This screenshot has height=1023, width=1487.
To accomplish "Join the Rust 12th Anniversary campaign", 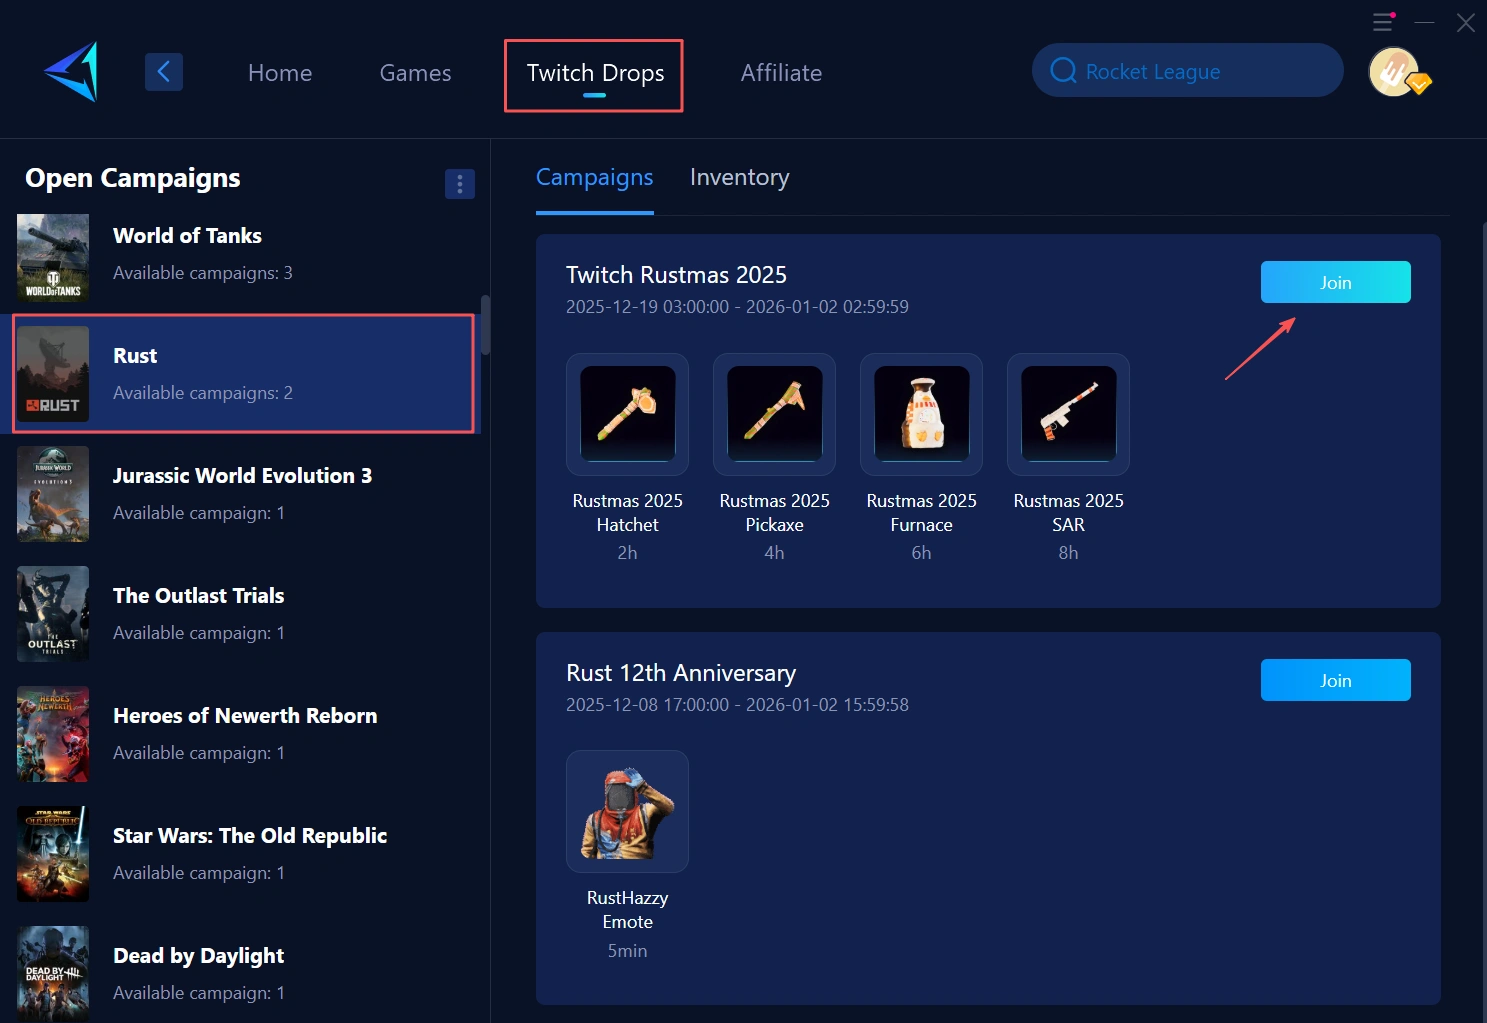I will pyautogui.click(x=1335, y=680).
